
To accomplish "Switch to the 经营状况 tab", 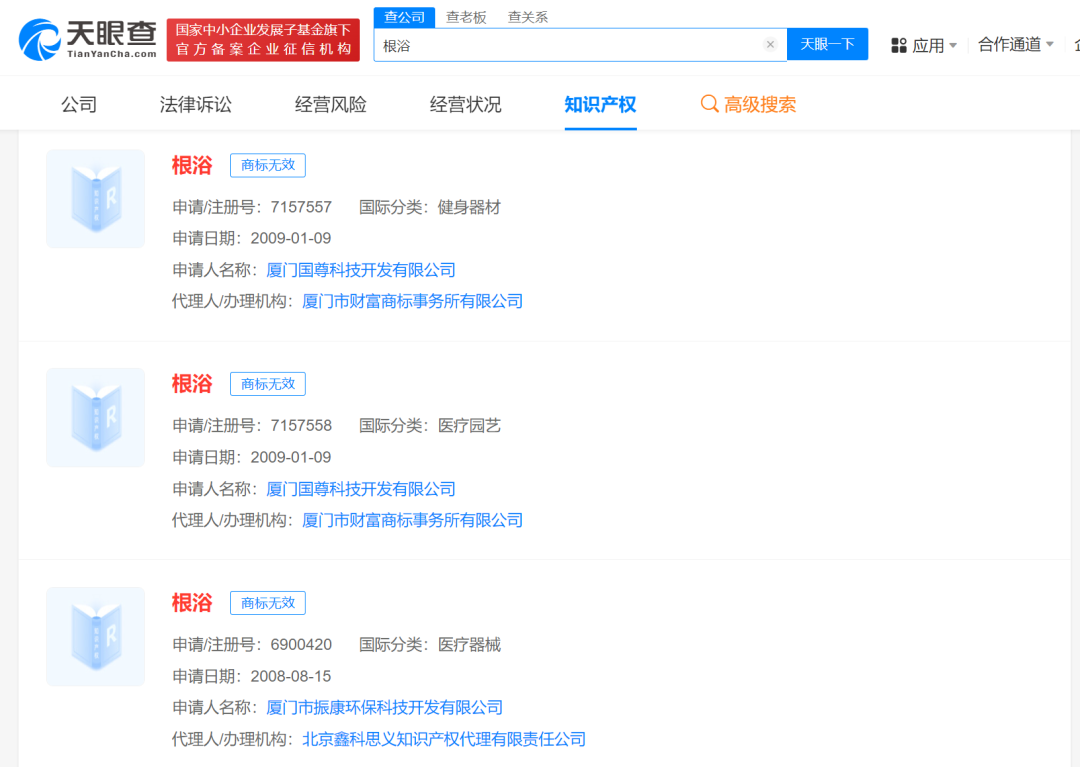I will click(x=466, y=105).
